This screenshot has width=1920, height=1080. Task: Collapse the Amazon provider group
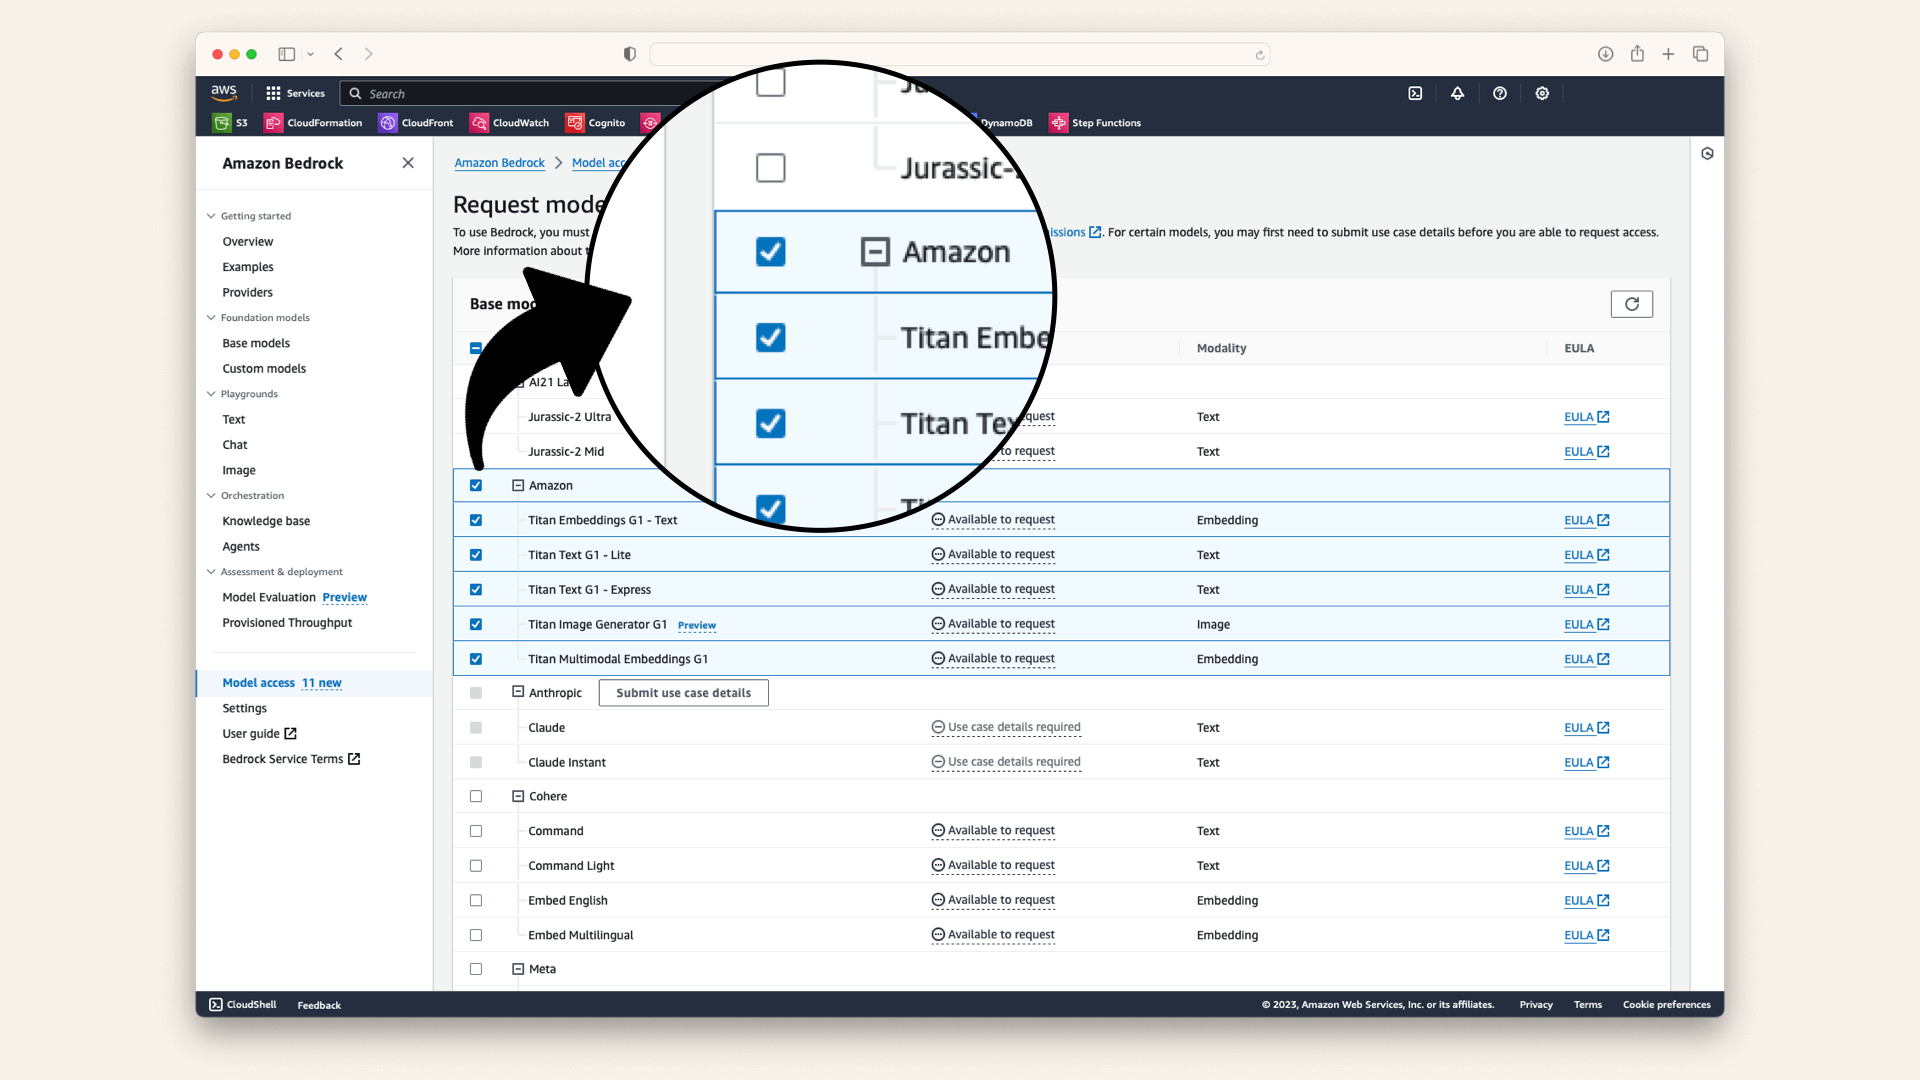pos(518,485)
